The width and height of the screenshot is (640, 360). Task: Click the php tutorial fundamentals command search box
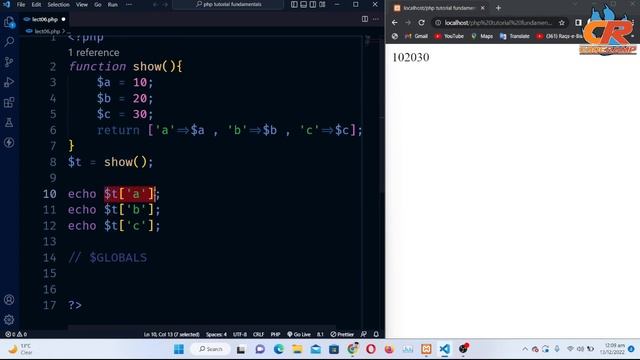pyautogui.click(x=228, y=4)
